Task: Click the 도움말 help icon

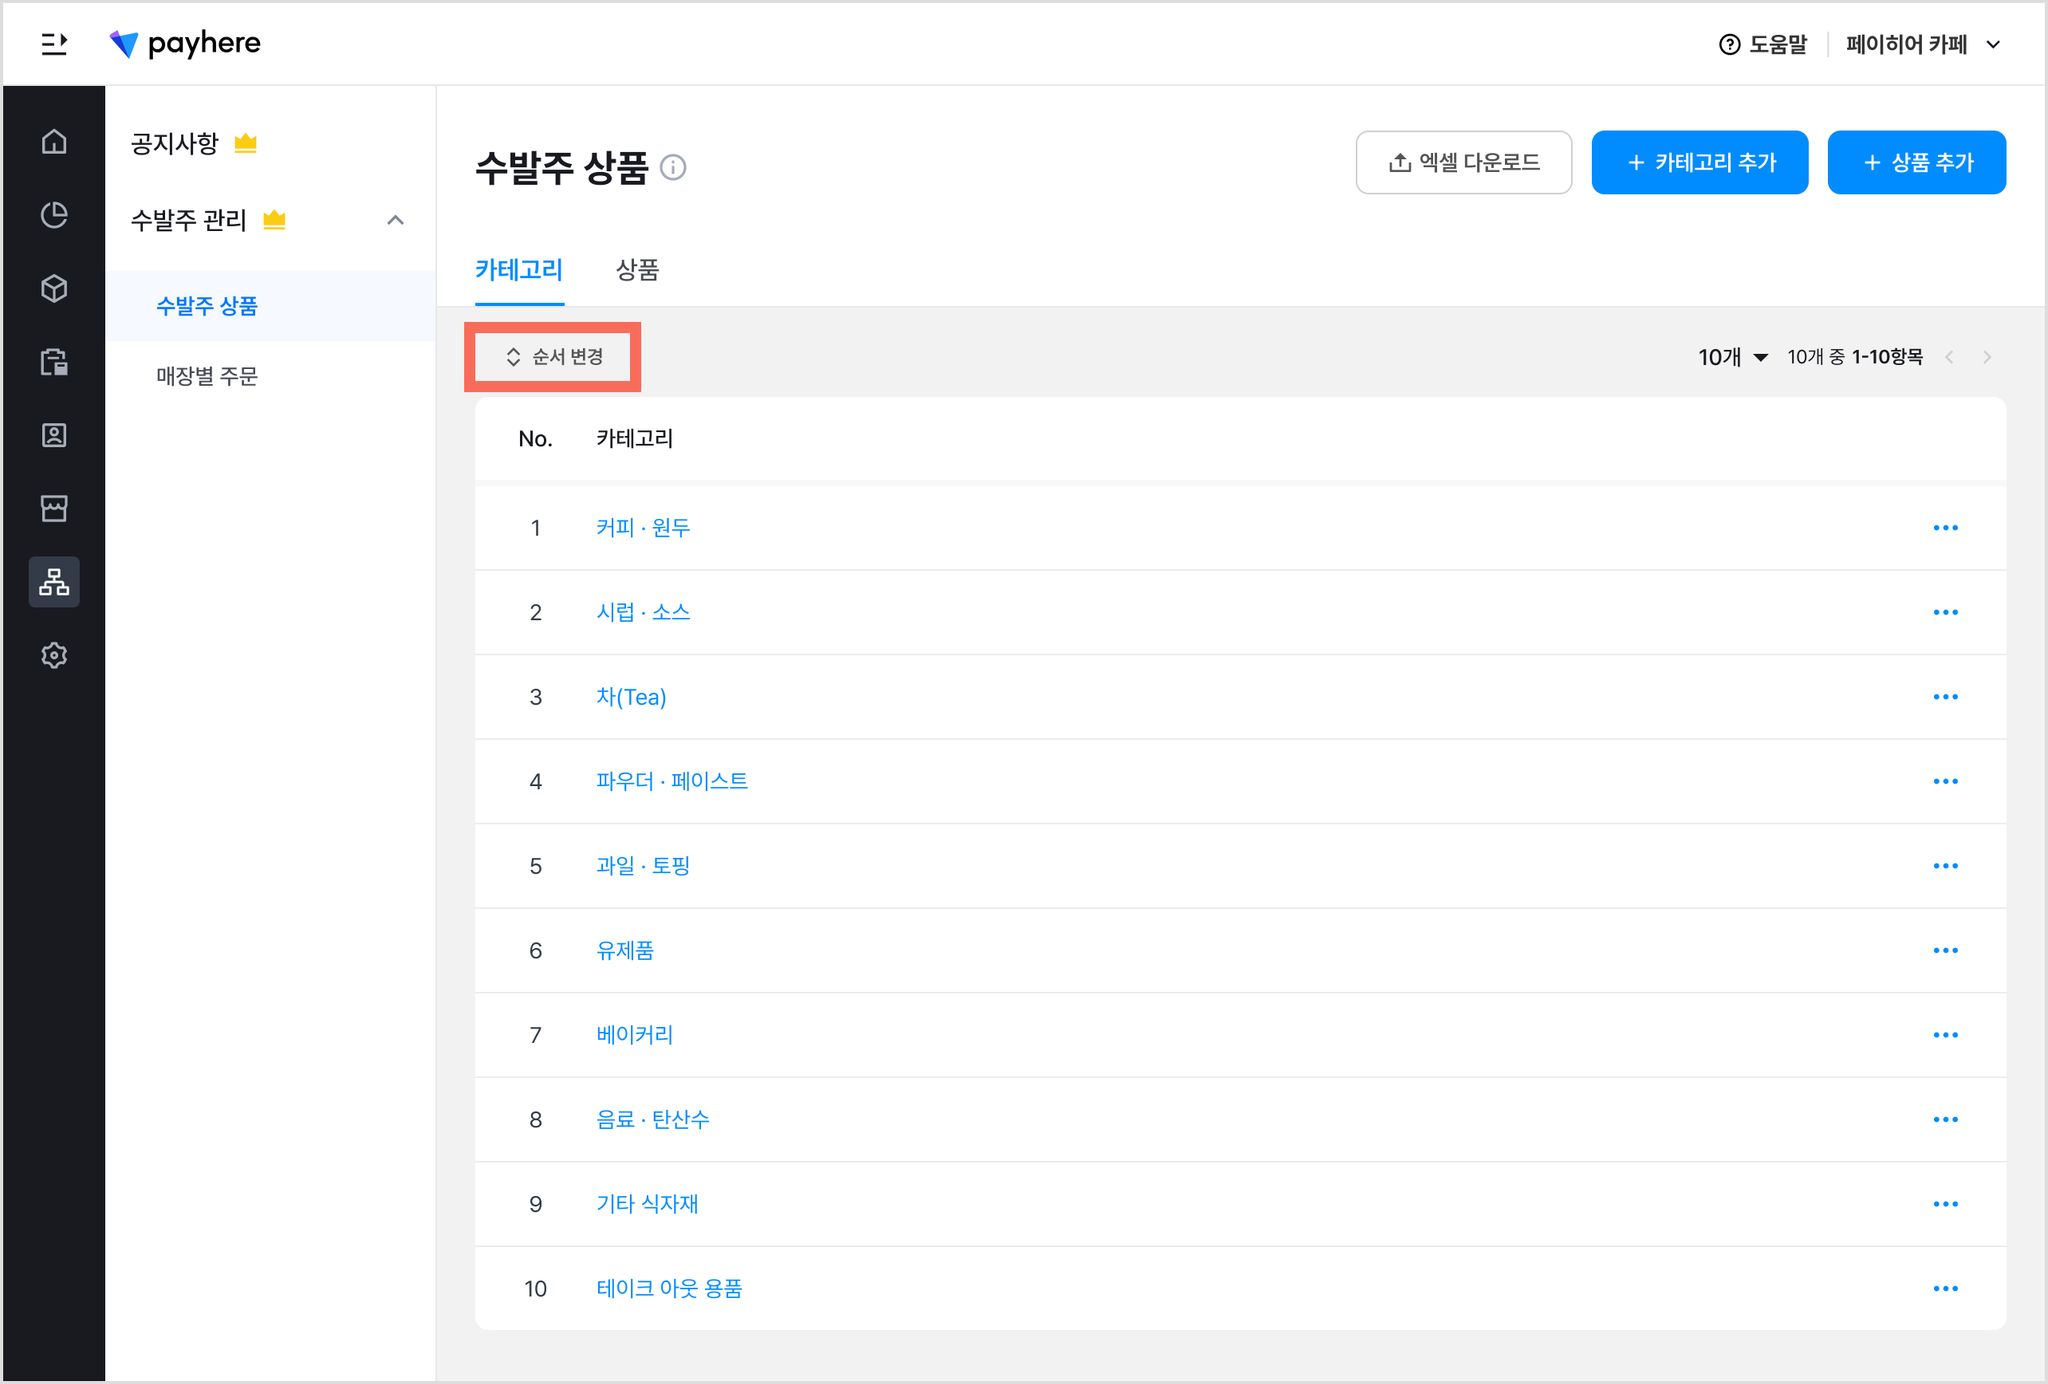Action: coord(1729,44)
